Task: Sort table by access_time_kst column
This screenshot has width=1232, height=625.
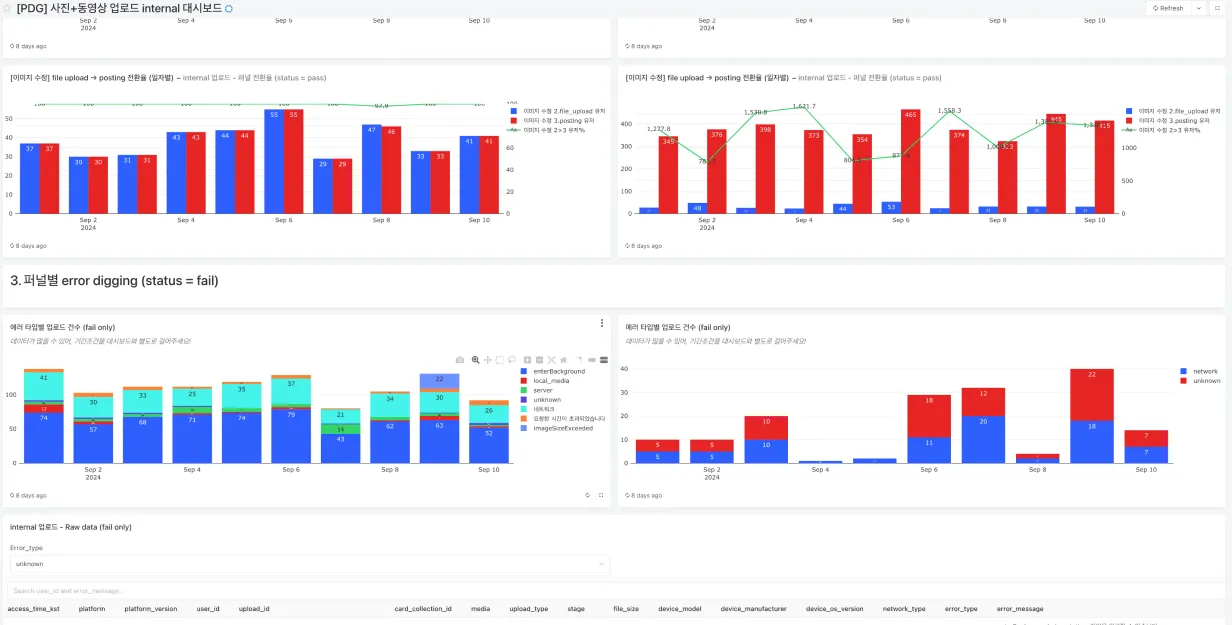Action: [x=33, y=608]
